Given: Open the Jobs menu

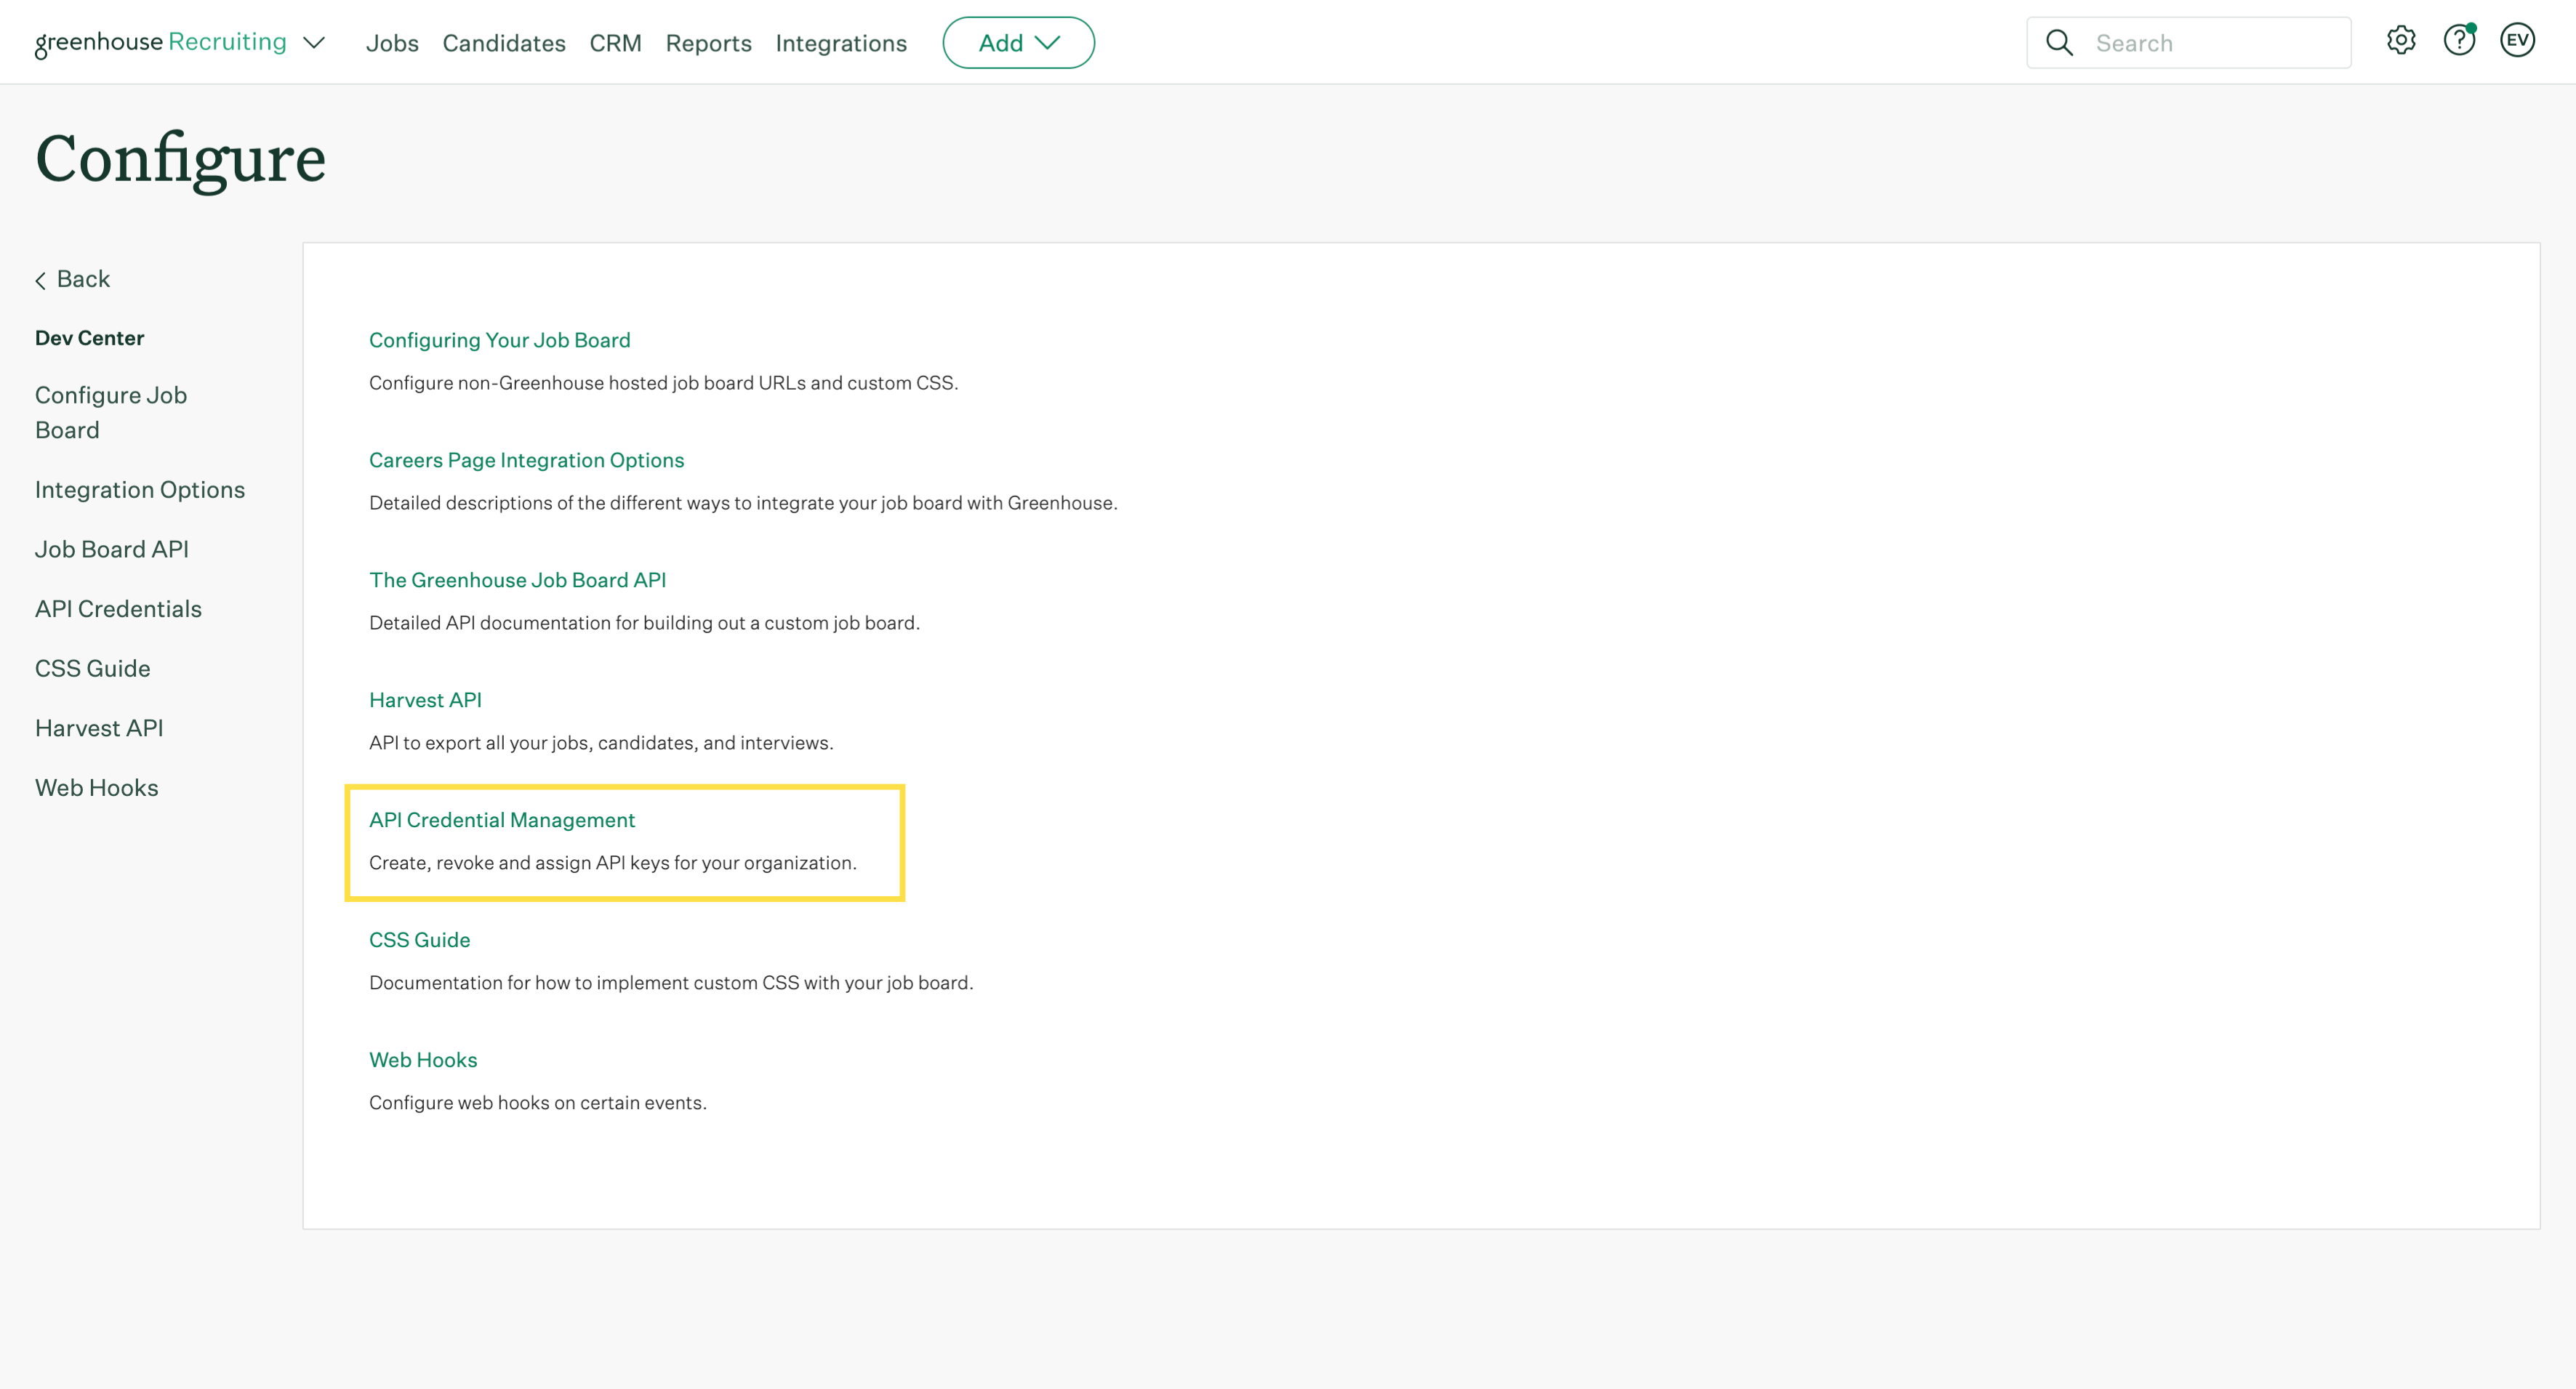Looking at the screenshot, I should click(392, 43).
